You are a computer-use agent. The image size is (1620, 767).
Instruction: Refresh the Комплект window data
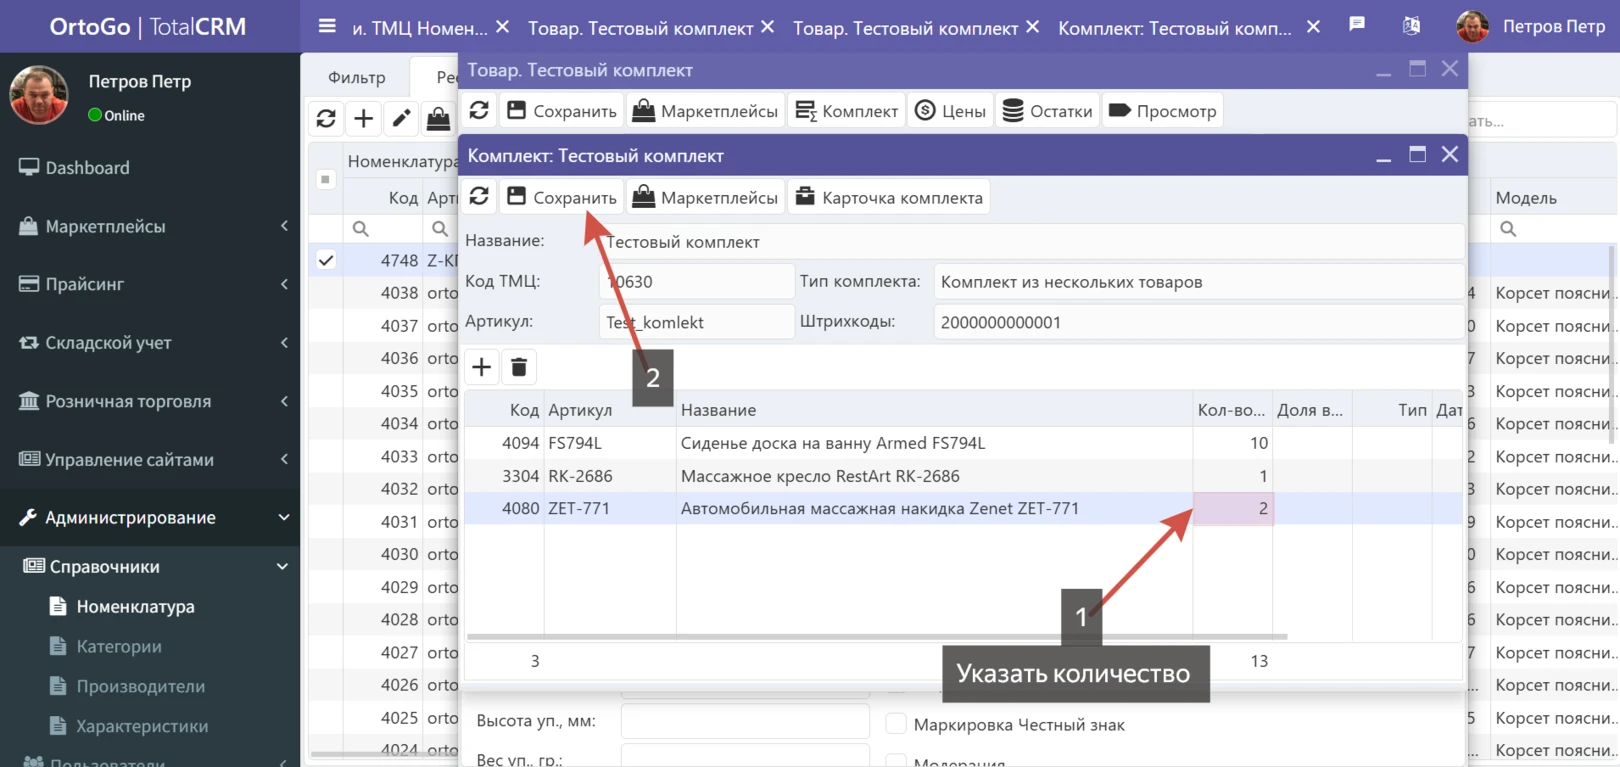[x=479, y=197]
